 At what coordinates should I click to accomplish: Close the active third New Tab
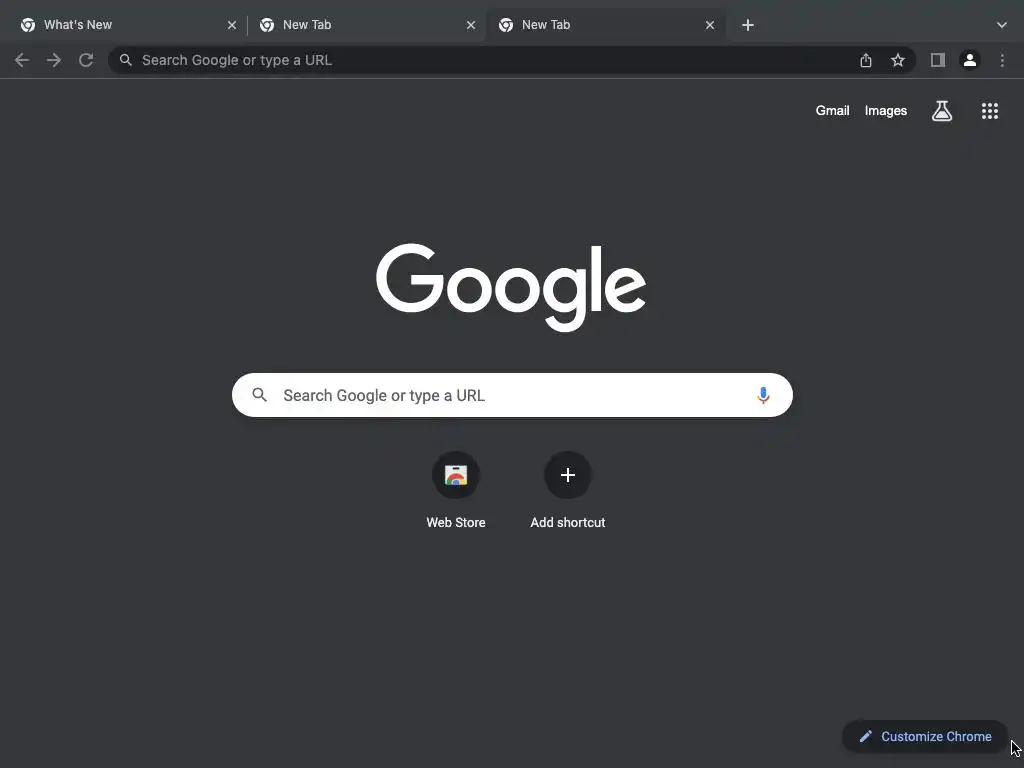click(710, 25)
